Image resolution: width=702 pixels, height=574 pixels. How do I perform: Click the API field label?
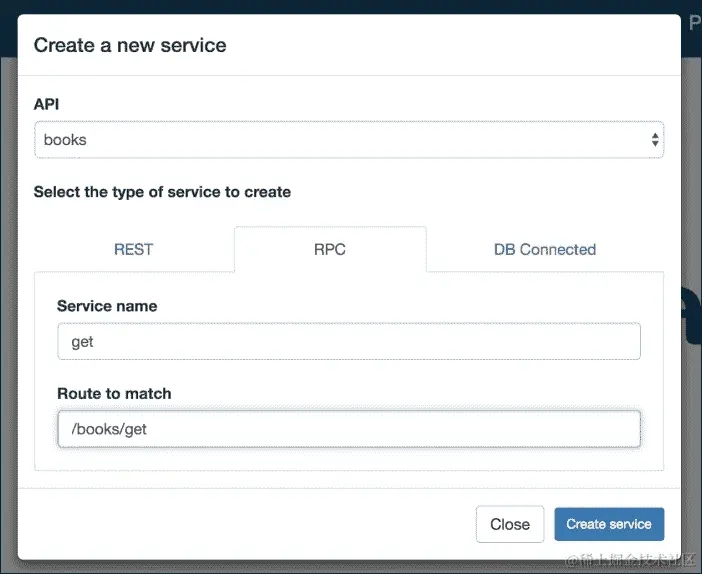46,104
